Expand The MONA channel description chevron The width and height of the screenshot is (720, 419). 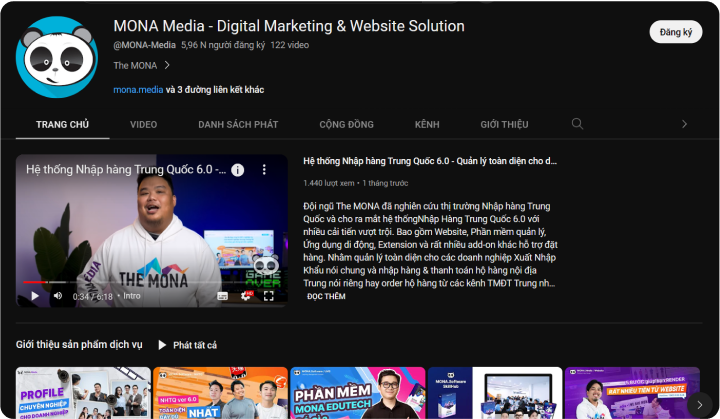click(167, 65)
